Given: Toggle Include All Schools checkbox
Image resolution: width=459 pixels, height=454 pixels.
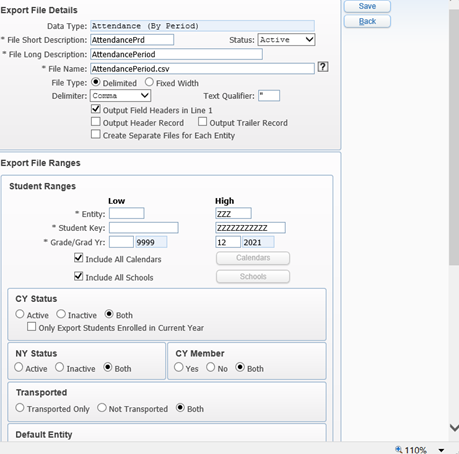Looking at the screenshot, I should (x=79, y=276).
